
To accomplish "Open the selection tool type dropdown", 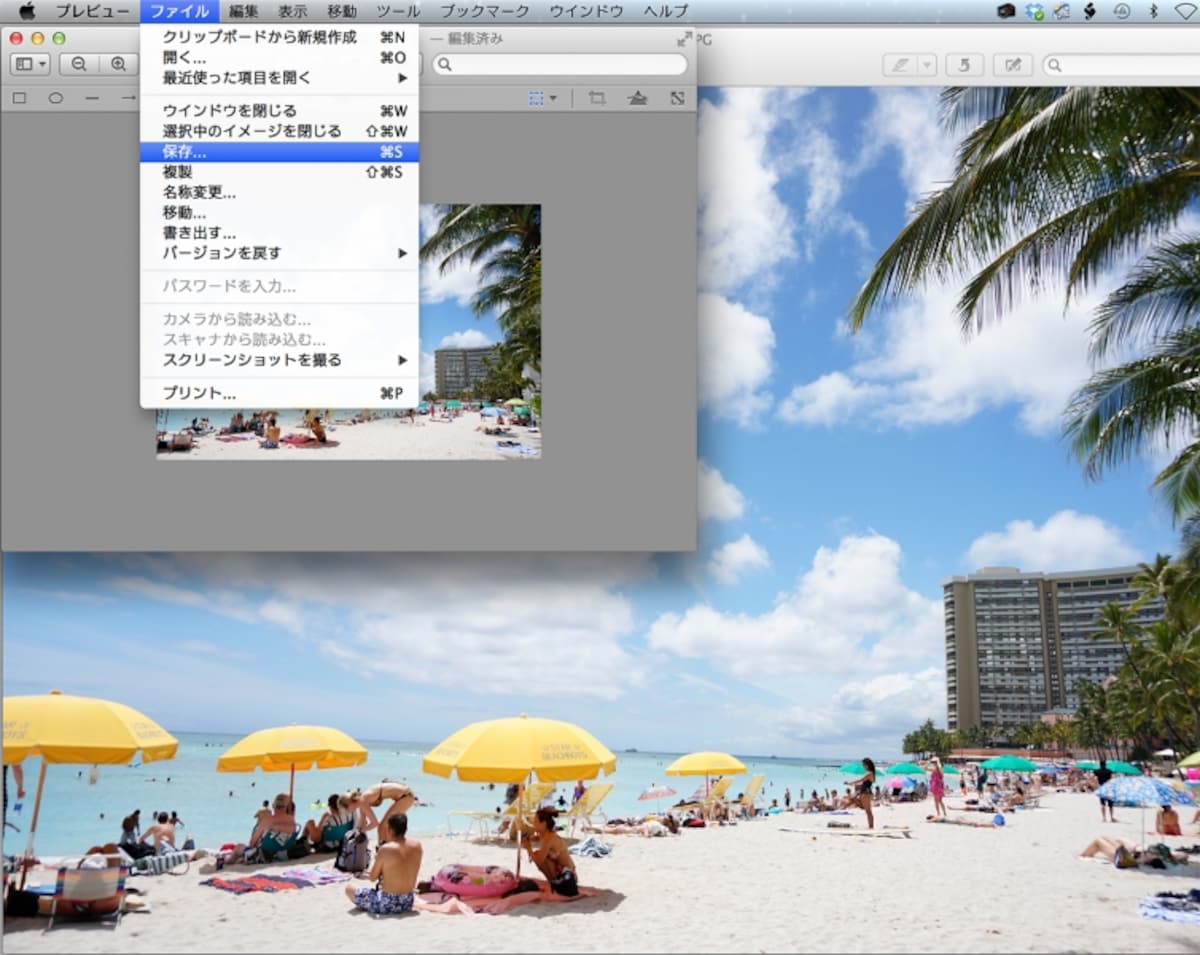I will [542, 98].
